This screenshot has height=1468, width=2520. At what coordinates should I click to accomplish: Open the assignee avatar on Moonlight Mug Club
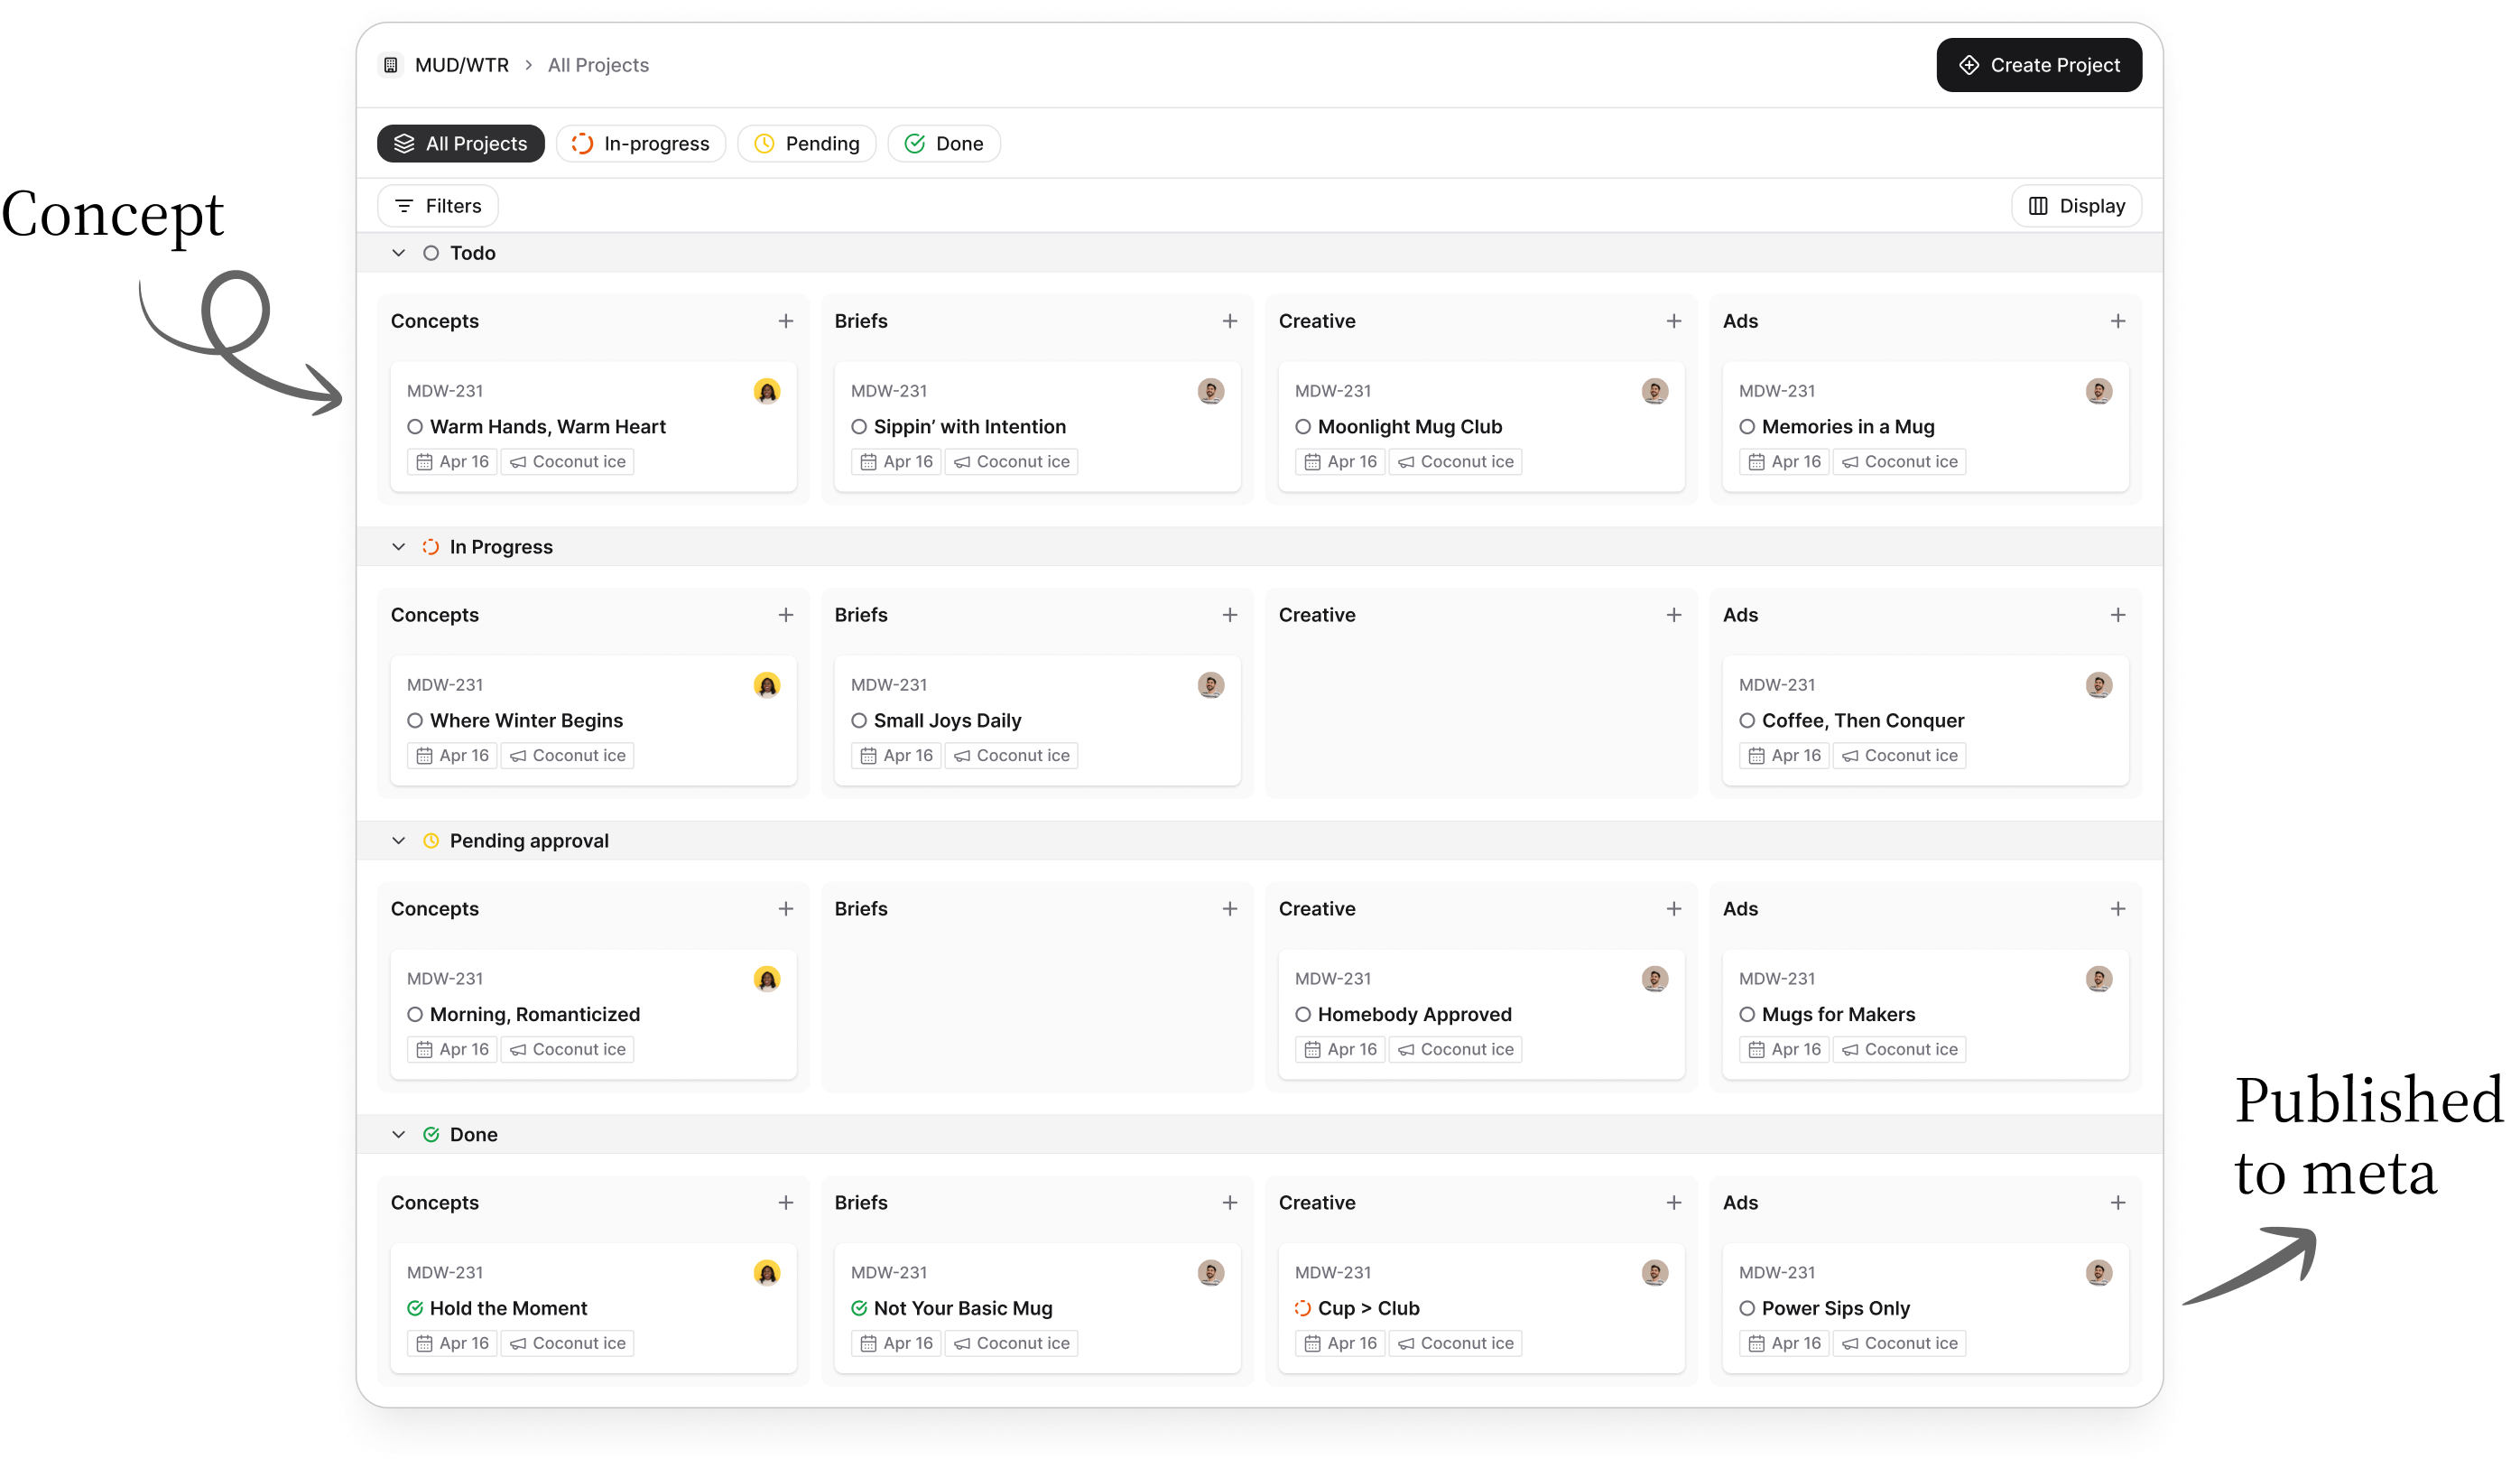[1655, 391]
